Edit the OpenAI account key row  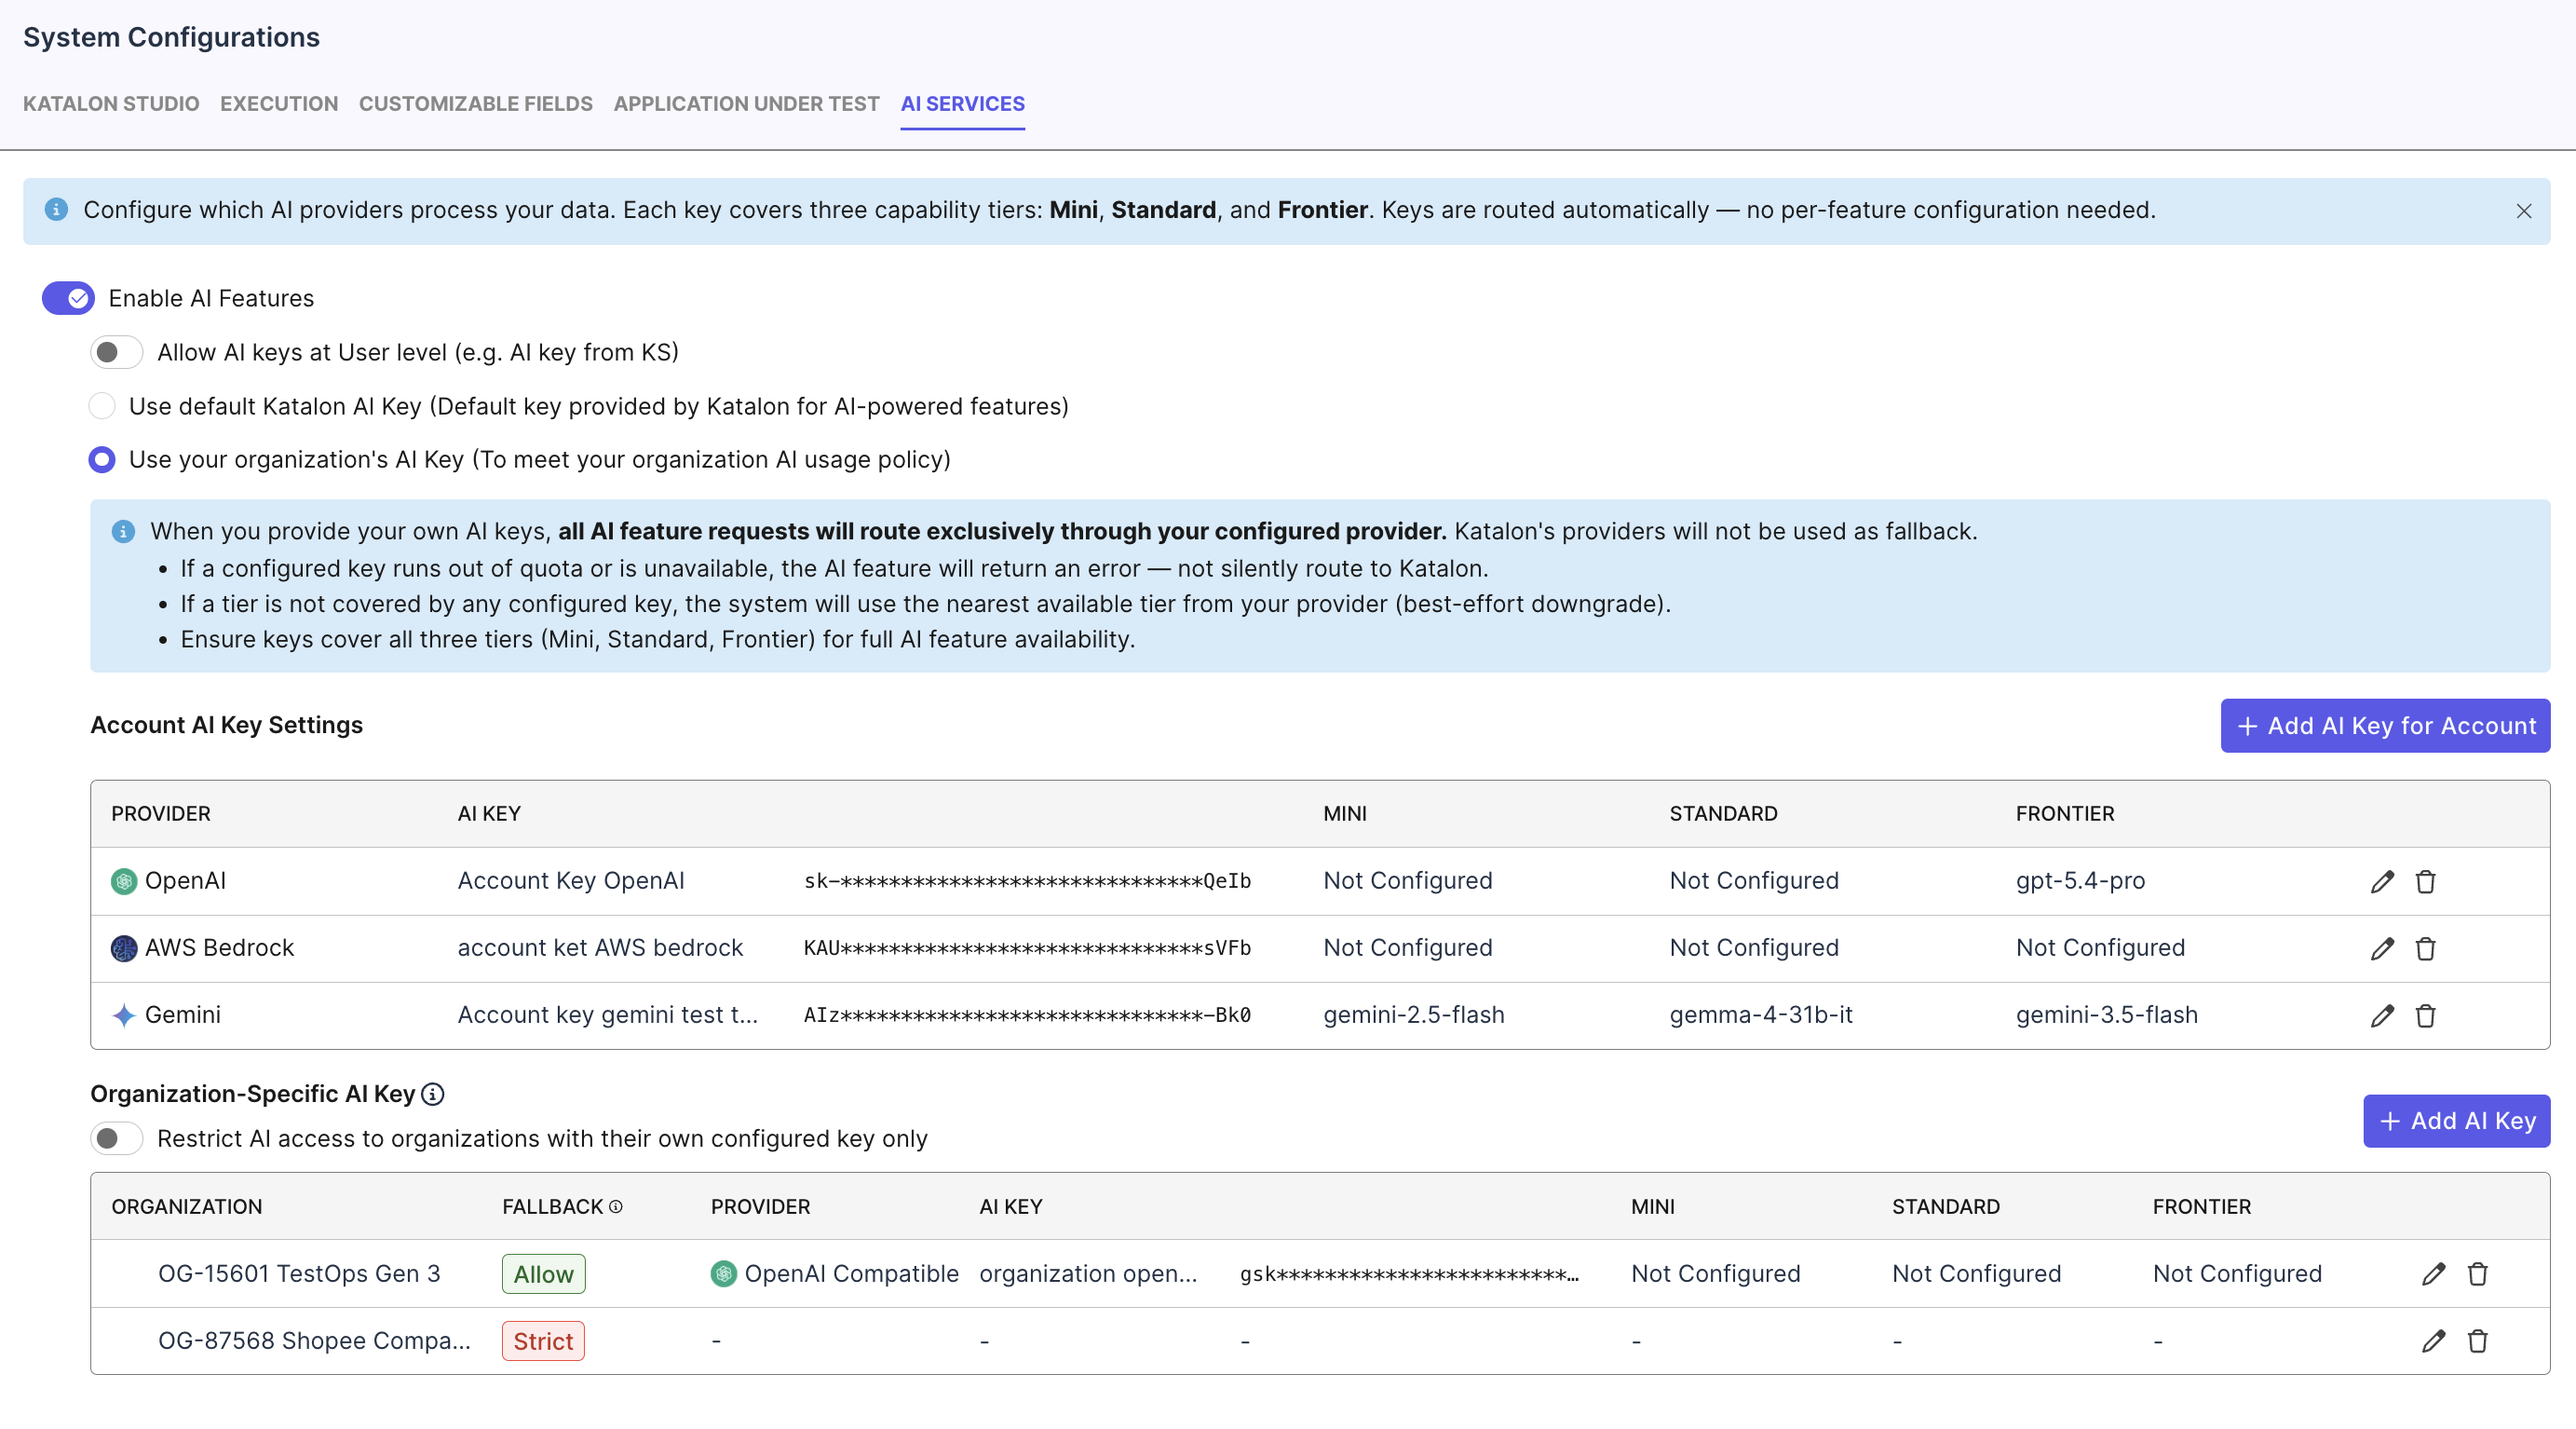click(x=2382, y=881)
